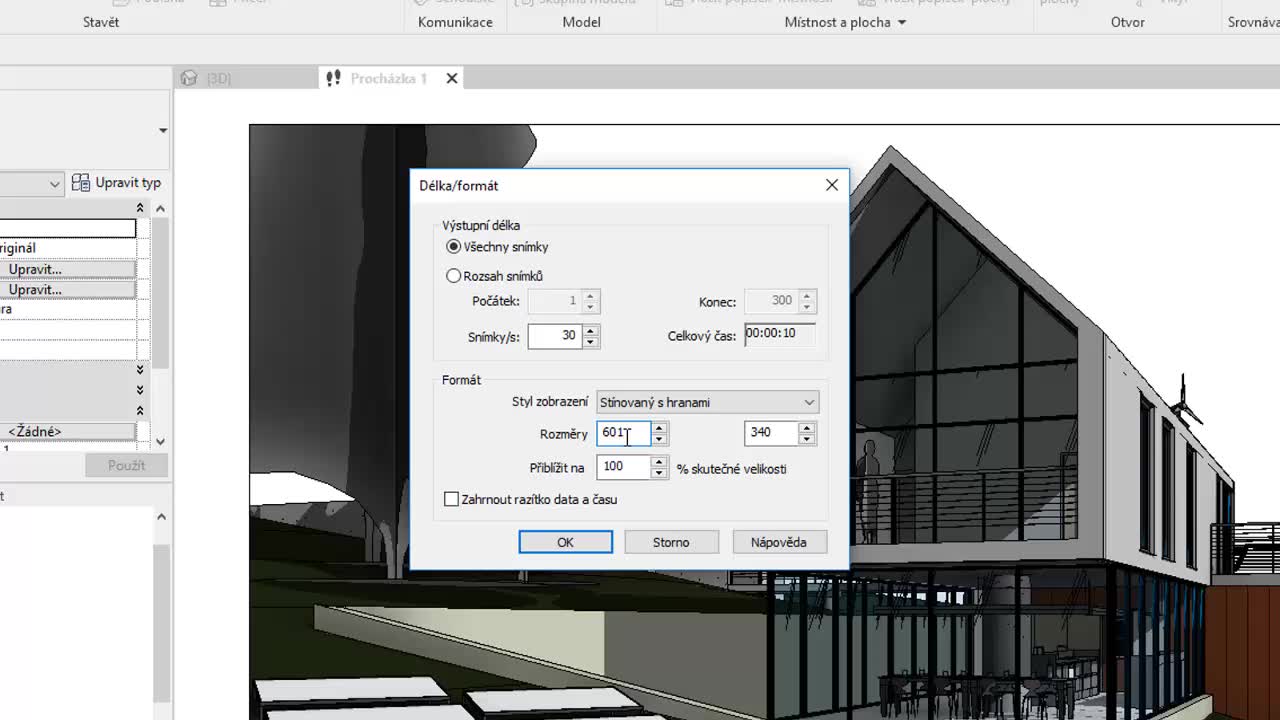Screen dimensions: 1280x720
Task: Click the Project Browser scrollbar up arrow
Action: click(x=161, y=516)
